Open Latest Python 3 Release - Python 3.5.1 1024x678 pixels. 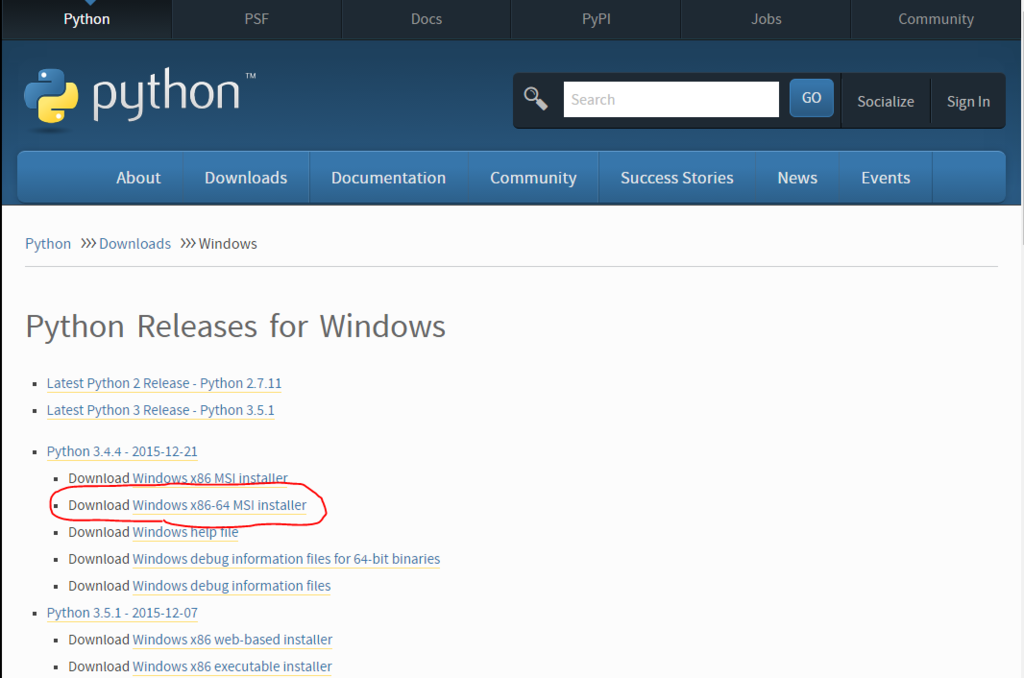pos(160,410)
